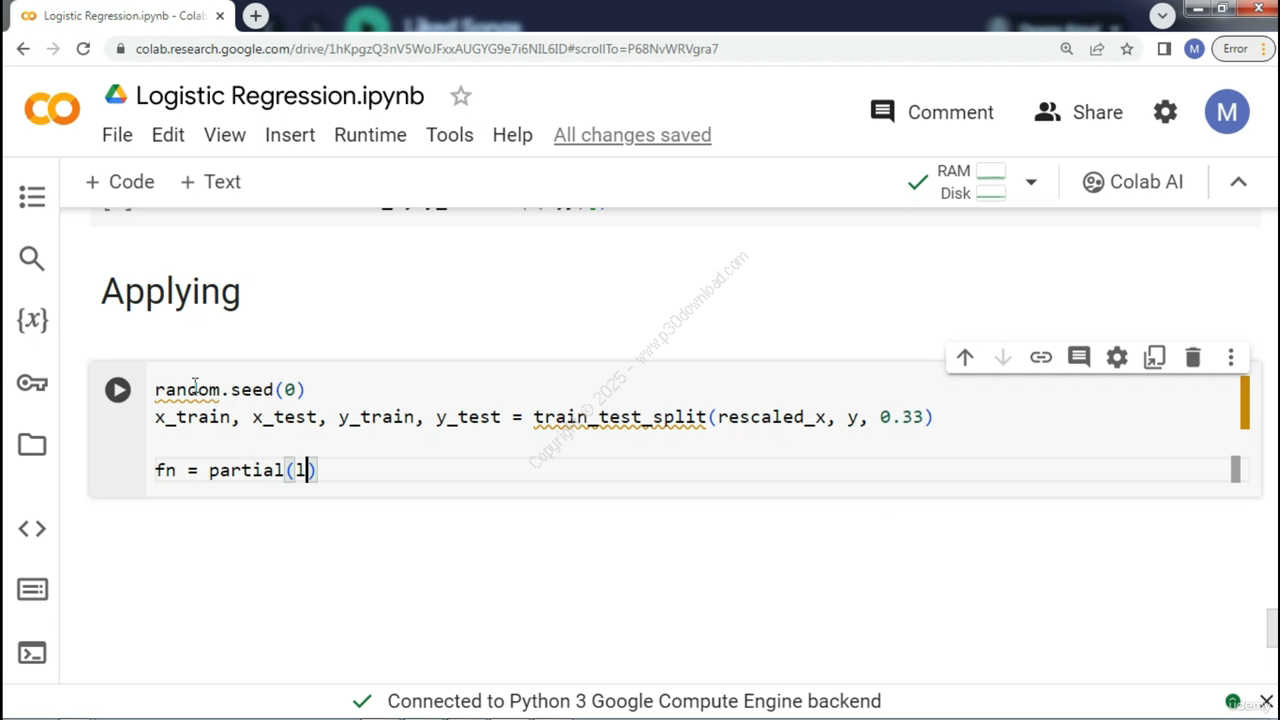
Task: Click the browser forward arrow
Action: [x=53, y=48]
